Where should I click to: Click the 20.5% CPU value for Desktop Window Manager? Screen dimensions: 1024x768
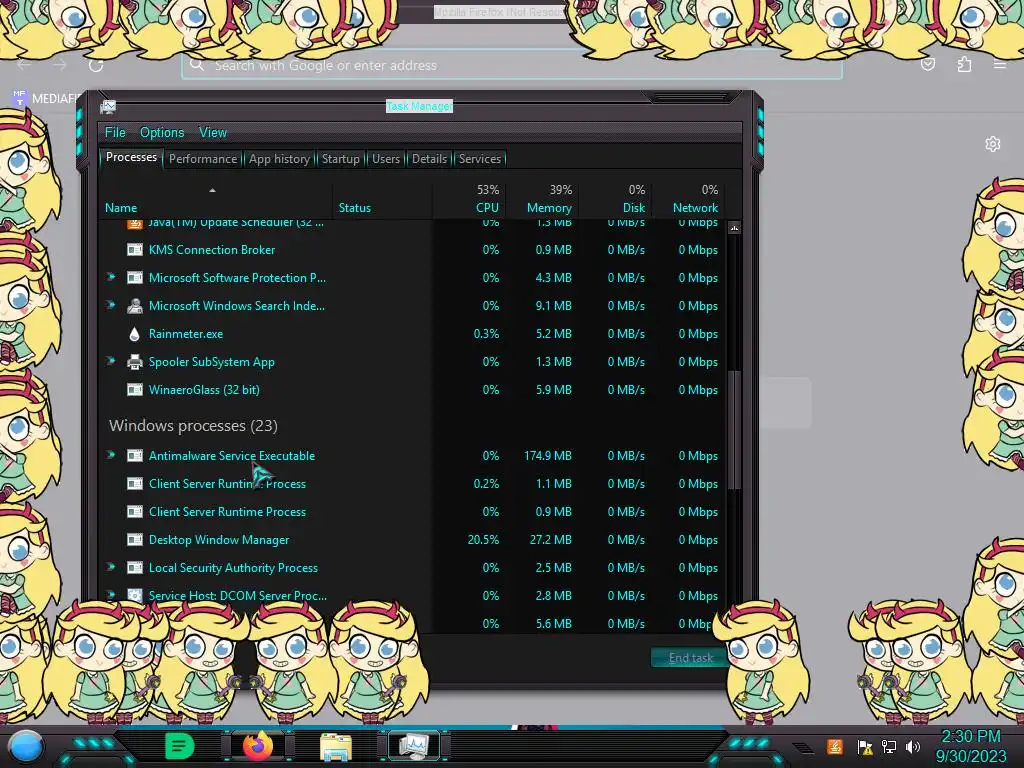(483, 540)
